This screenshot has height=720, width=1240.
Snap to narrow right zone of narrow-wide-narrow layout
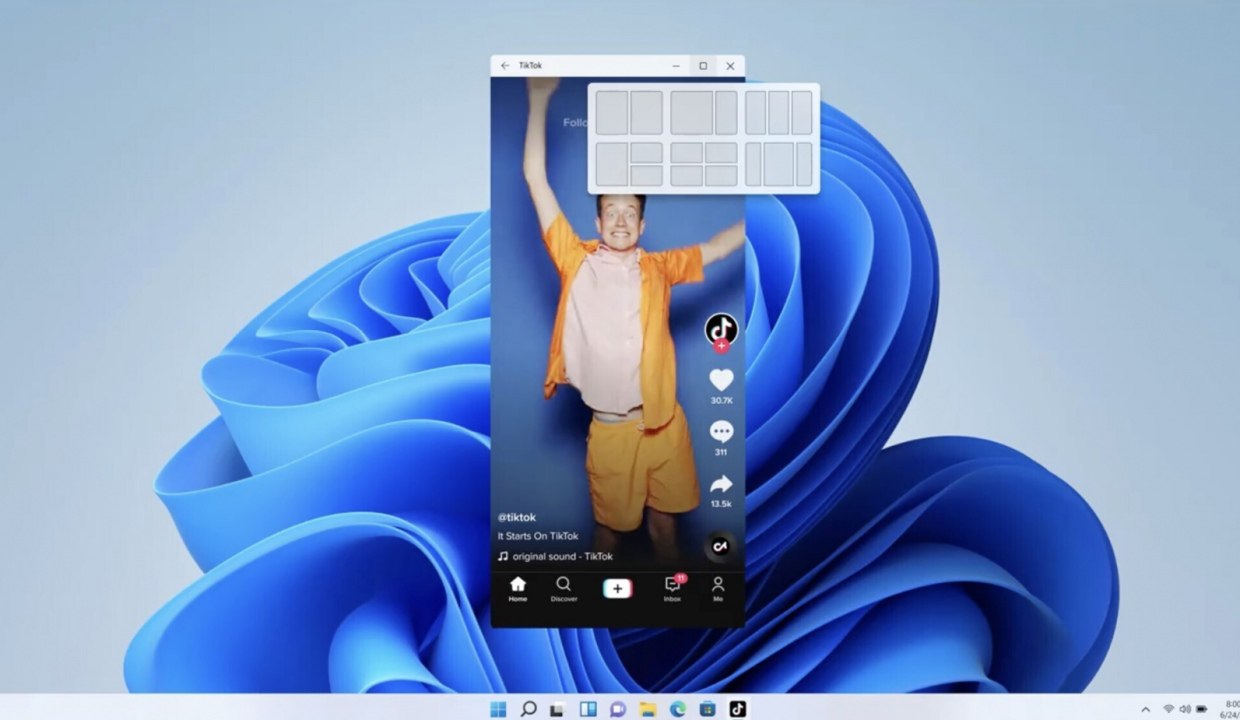click(804, 164)
